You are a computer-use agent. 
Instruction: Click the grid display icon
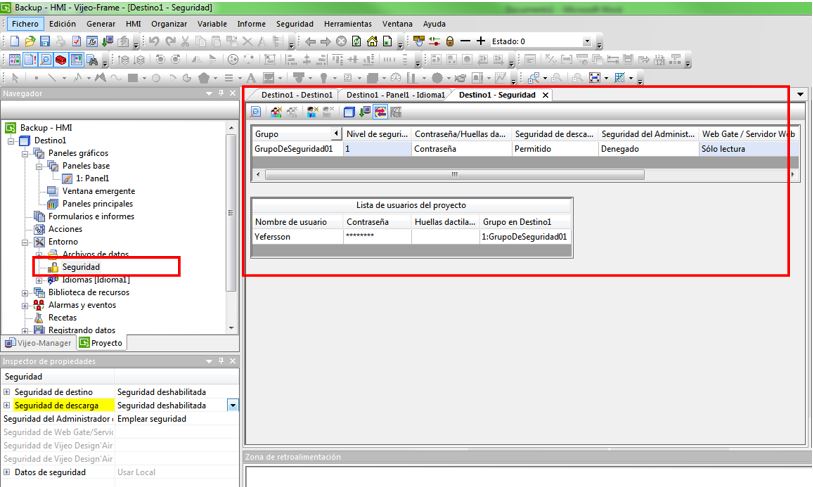click(619, 78)
